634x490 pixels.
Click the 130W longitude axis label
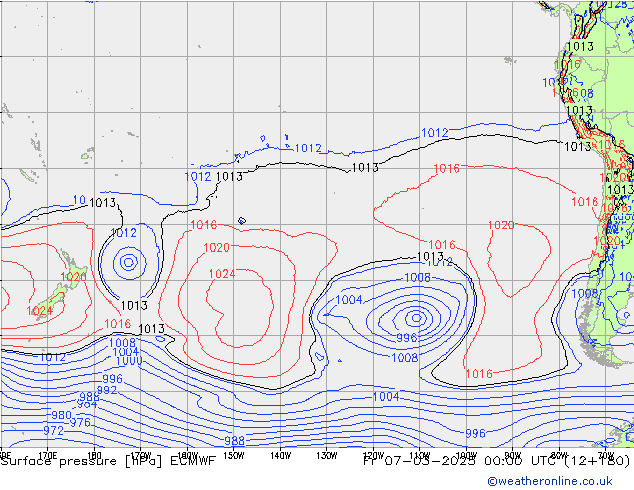point(327,455)
